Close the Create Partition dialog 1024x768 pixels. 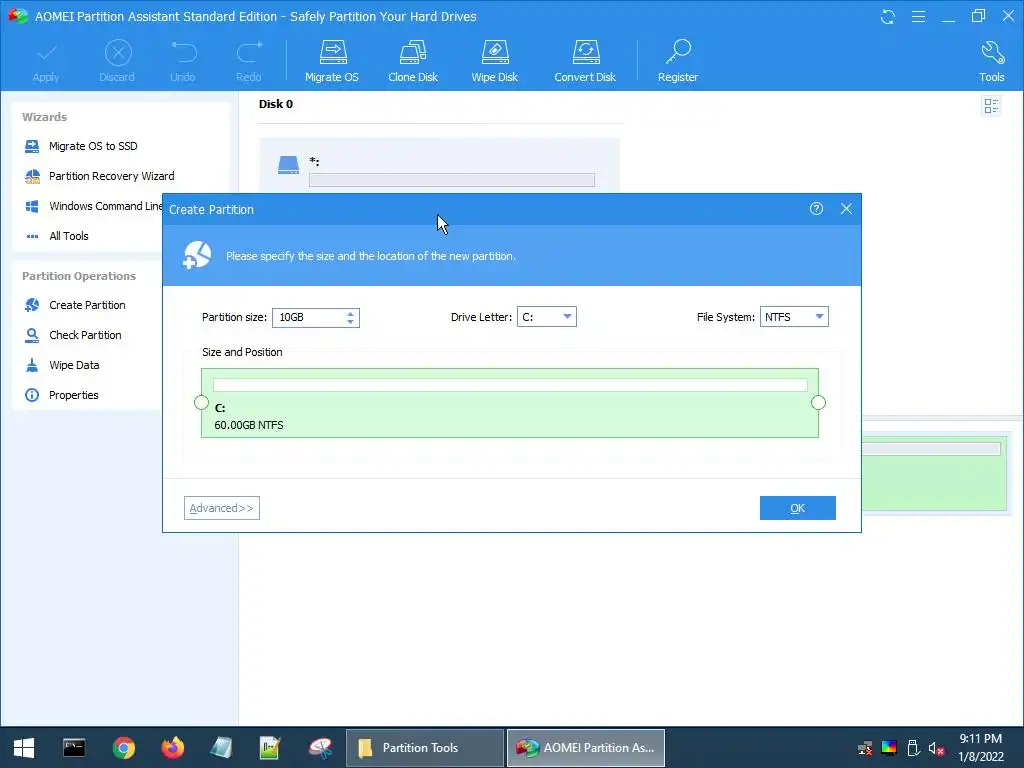pos(846,208)
